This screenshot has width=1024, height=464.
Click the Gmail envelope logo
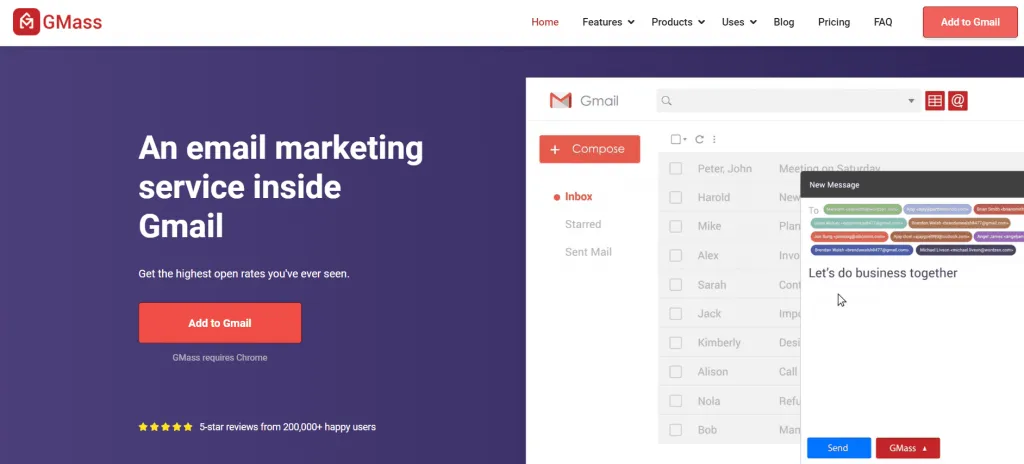560,101
